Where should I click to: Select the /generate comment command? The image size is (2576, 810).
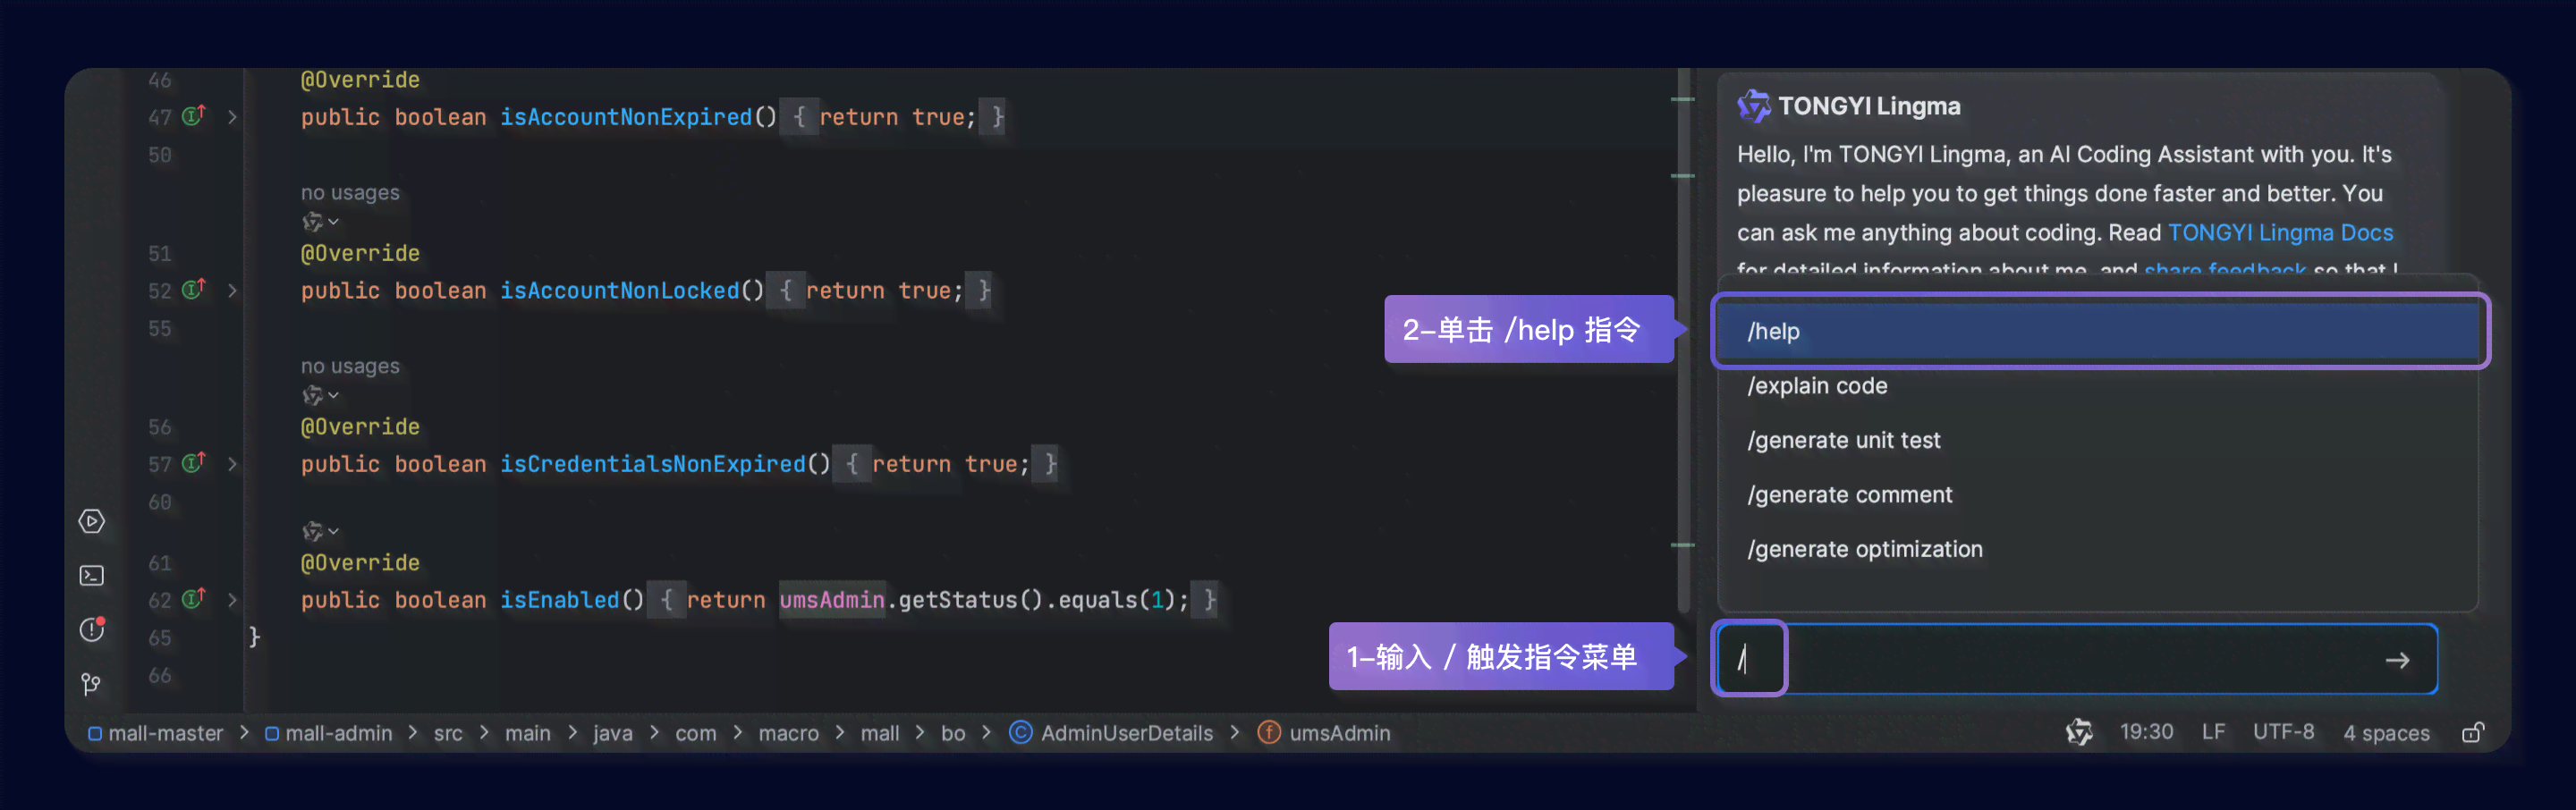[2098, 495]
